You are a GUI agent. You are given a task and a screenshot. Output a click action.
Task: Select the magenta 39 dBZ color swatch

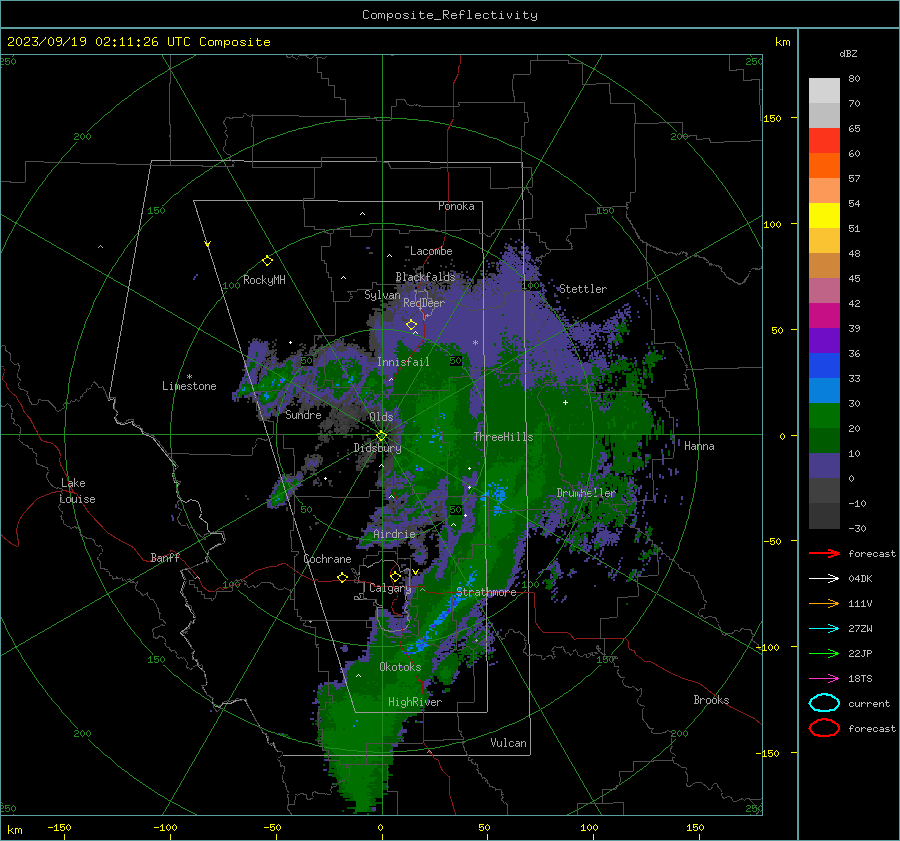[x=824, y=315]
